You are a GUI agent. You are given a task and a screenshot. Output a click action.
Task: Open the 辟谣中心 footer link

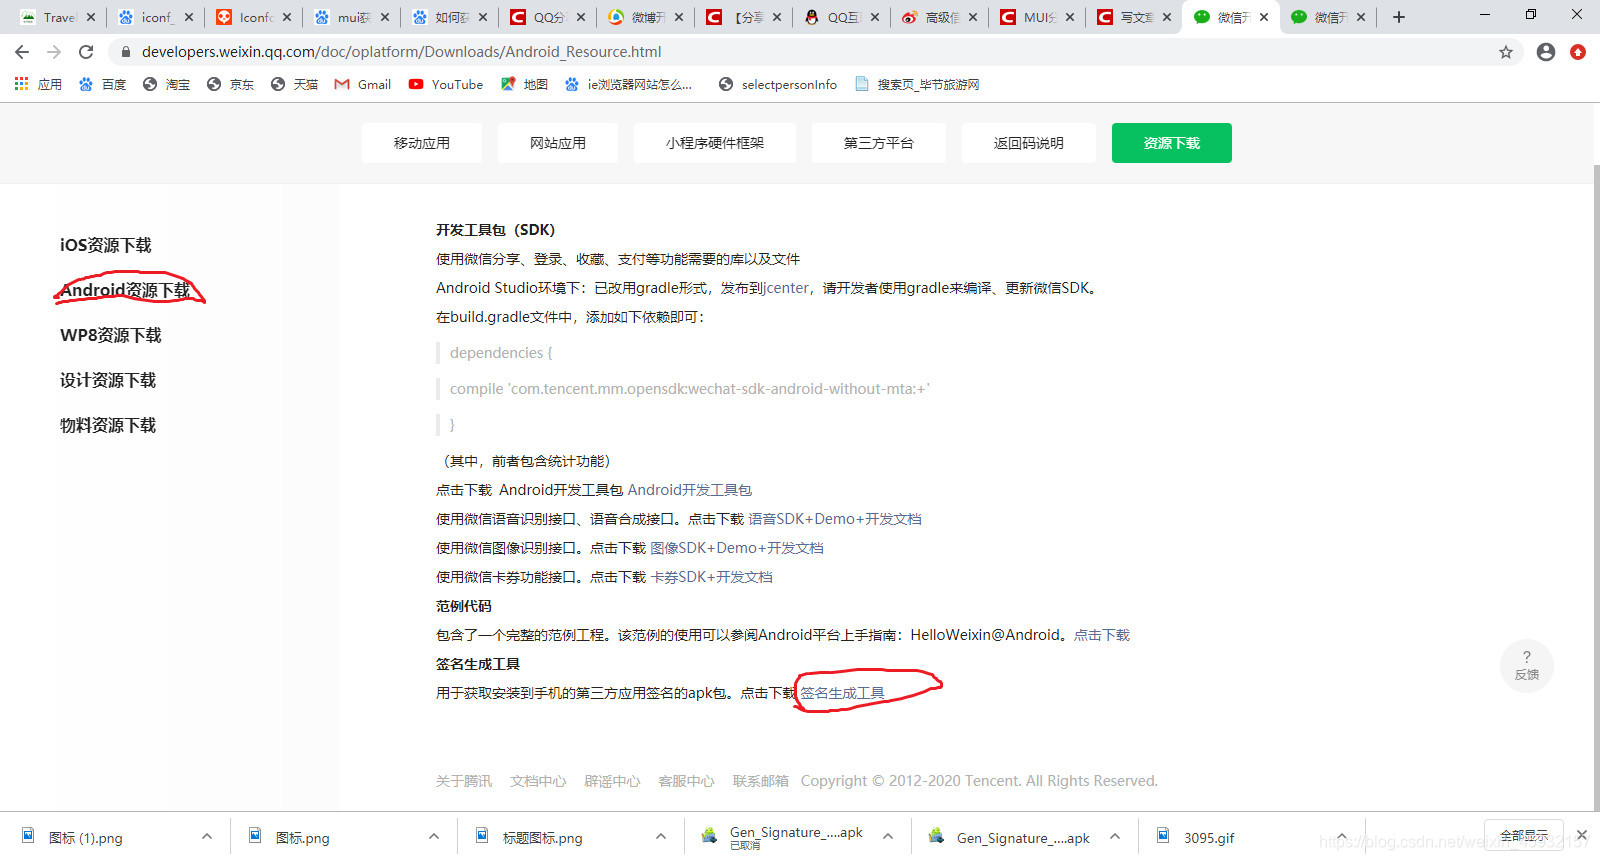(612, 781)
